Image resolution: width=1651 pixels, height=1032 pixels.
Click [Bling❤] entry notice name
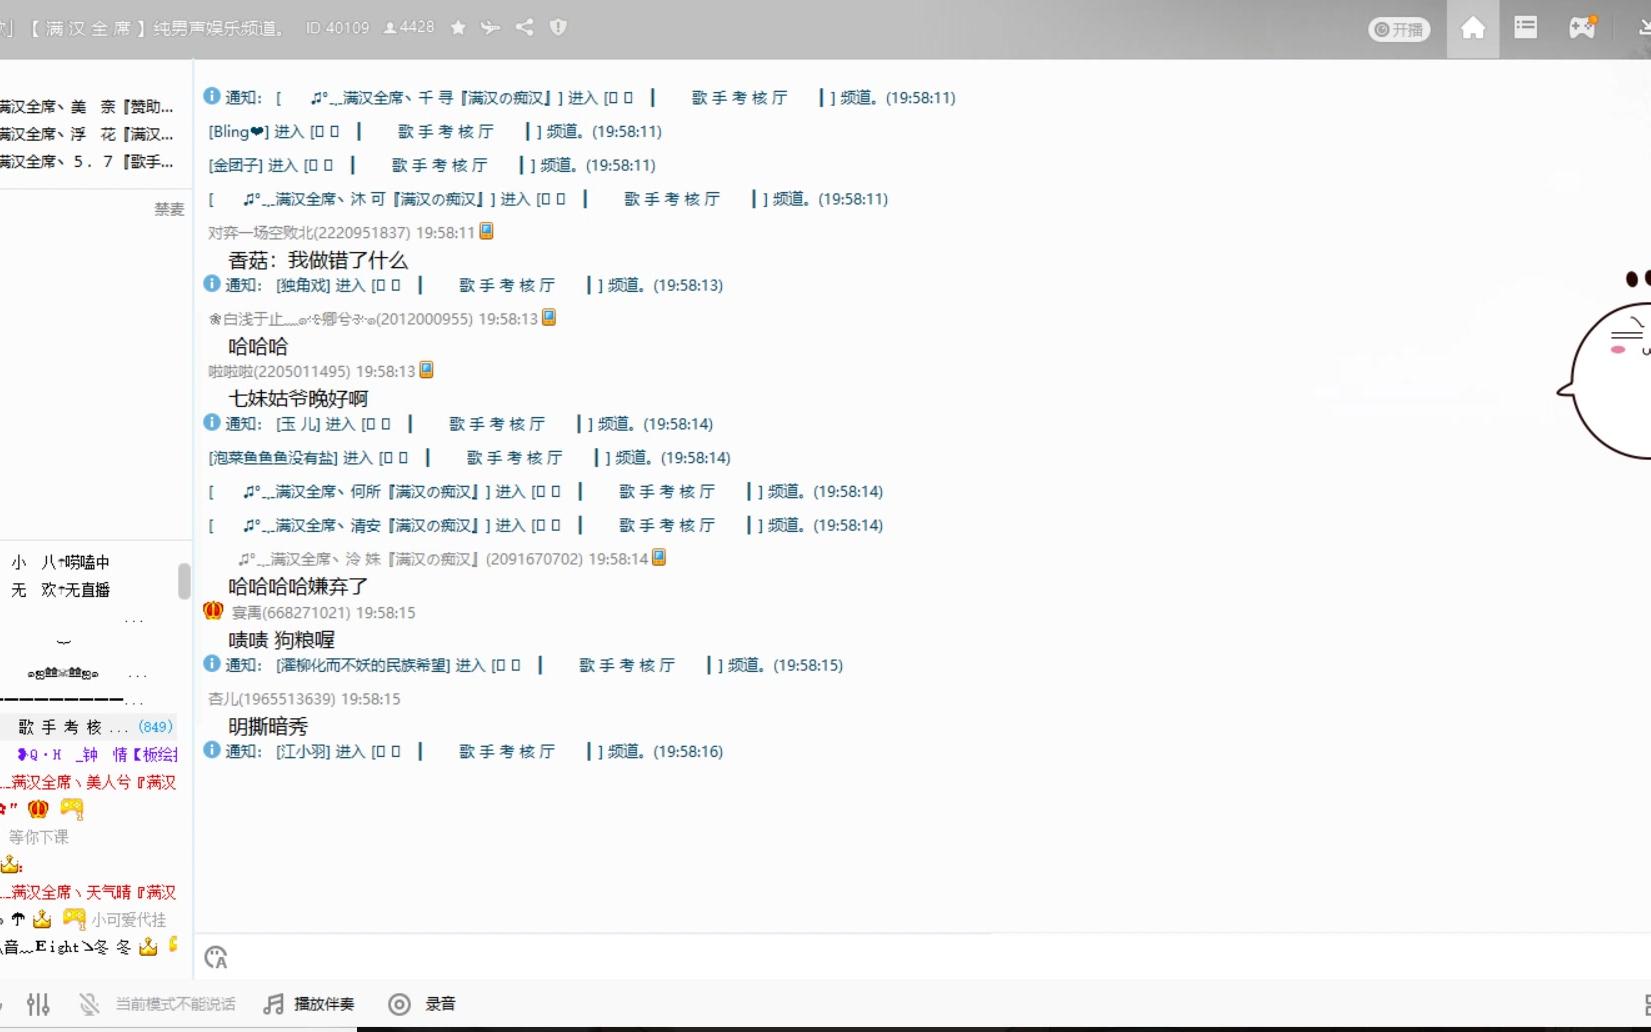(x=238, y=131)
